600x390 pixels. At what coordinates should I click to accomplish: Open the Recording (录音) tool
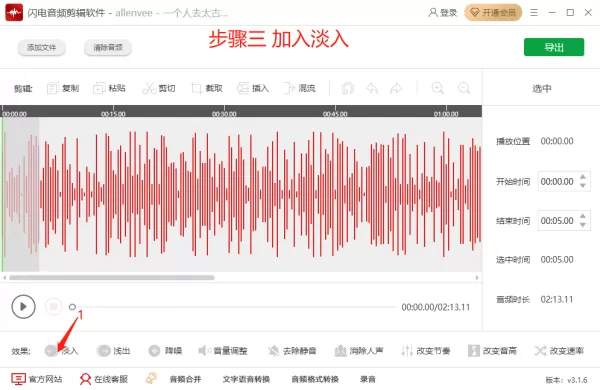(x=368, y=379)
